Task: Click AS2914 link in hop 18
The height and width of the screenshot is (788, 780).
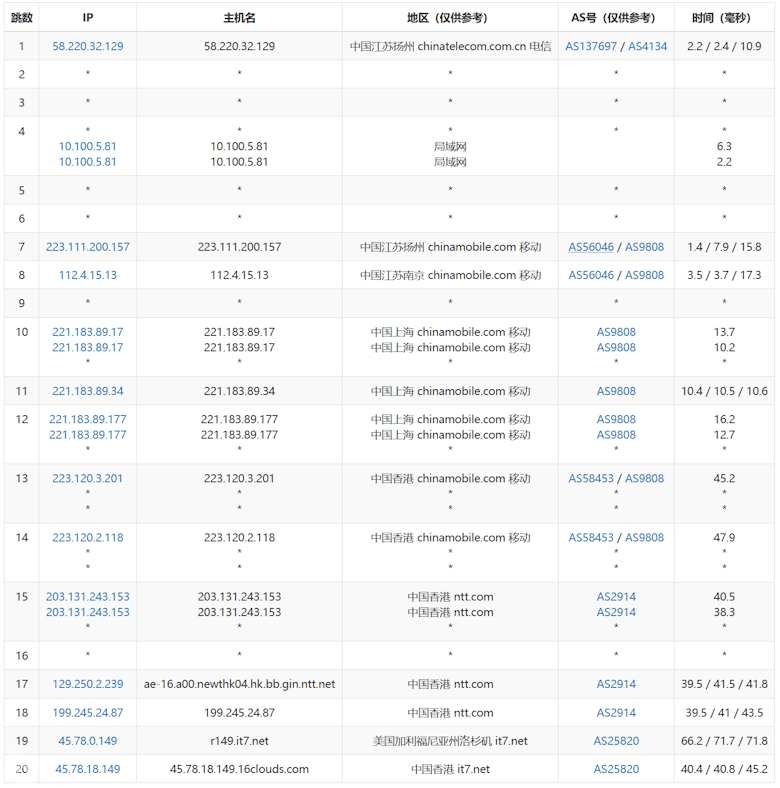Action: [x=616, y=713]
